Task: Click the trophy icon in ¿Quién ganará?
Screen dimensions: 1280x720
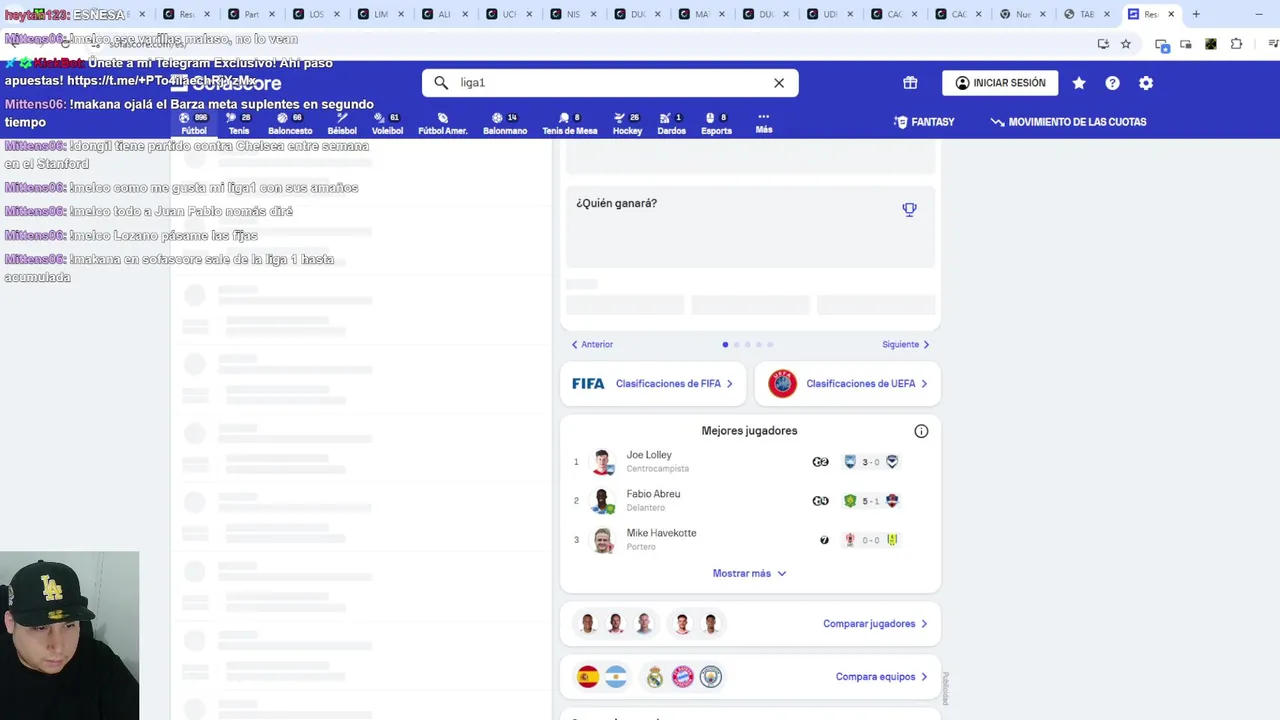Action: (x=909, y=209)
